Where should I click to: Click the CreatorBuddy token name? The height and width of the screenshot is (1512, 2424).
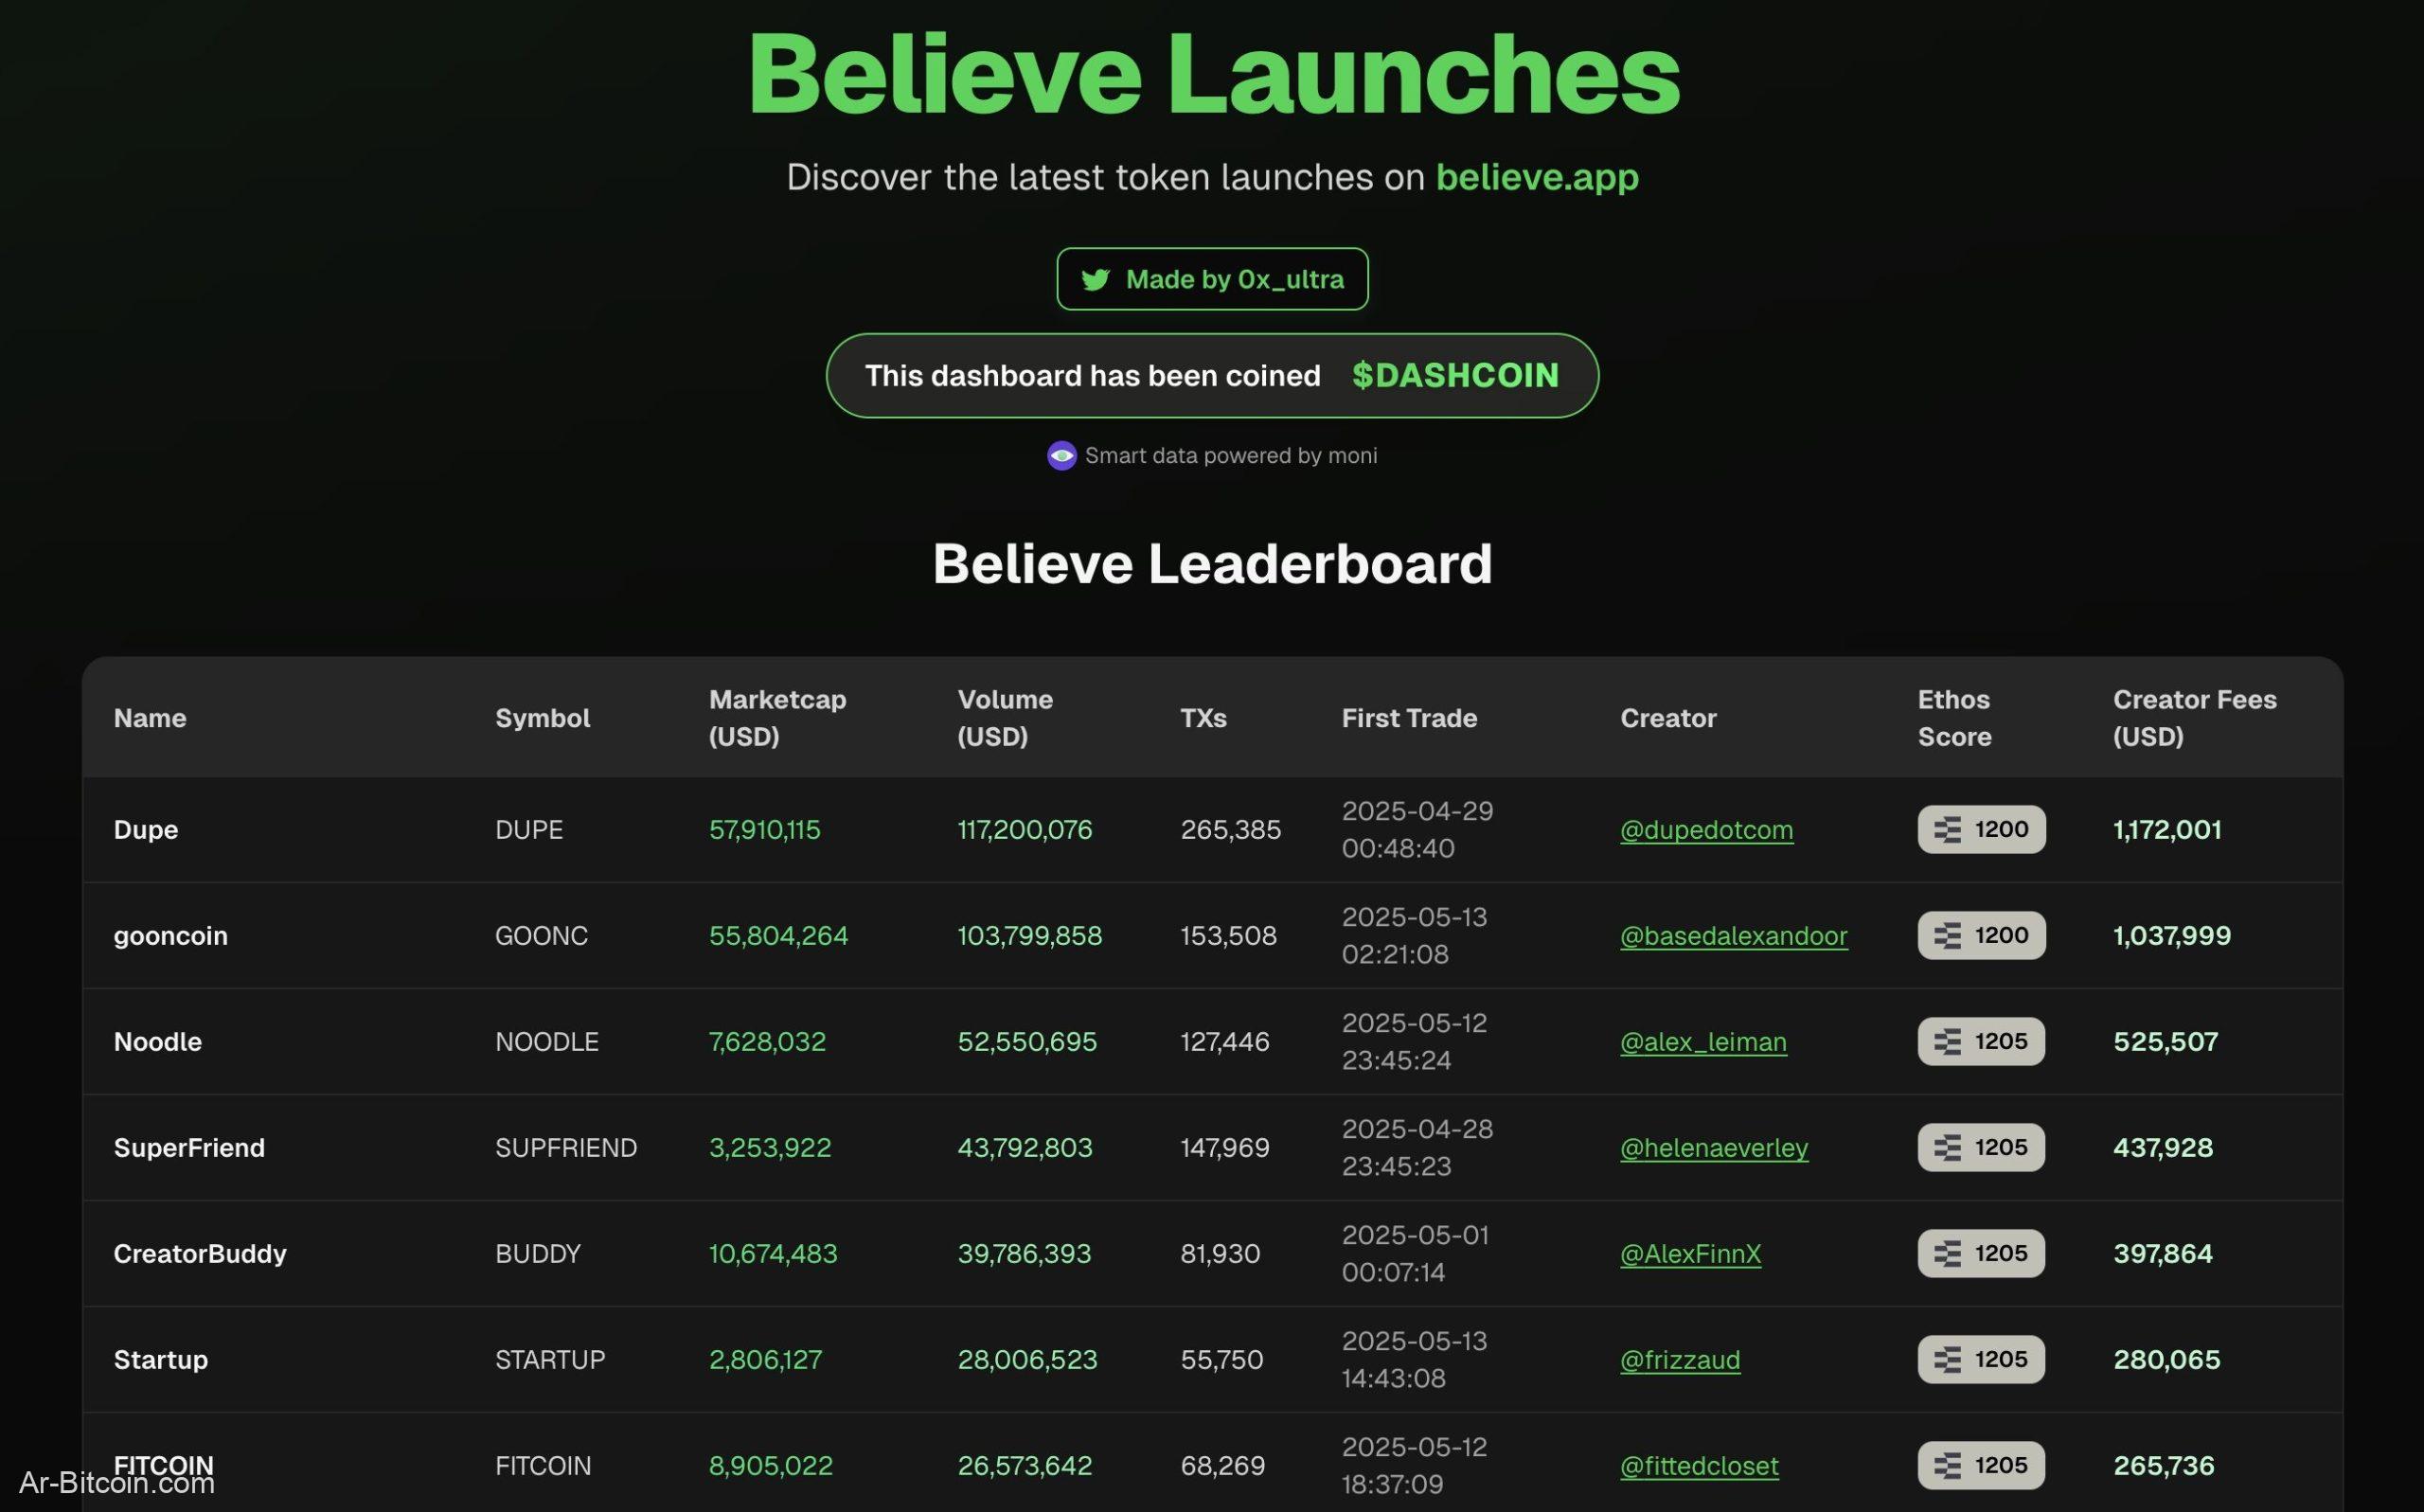(x=200, y=1254)
